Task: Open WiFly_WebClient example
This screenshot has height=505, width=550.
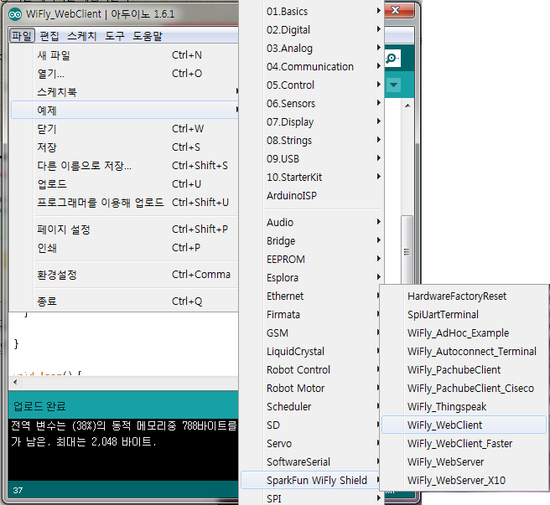Action: pyautogui.click(x=464, y=425)
